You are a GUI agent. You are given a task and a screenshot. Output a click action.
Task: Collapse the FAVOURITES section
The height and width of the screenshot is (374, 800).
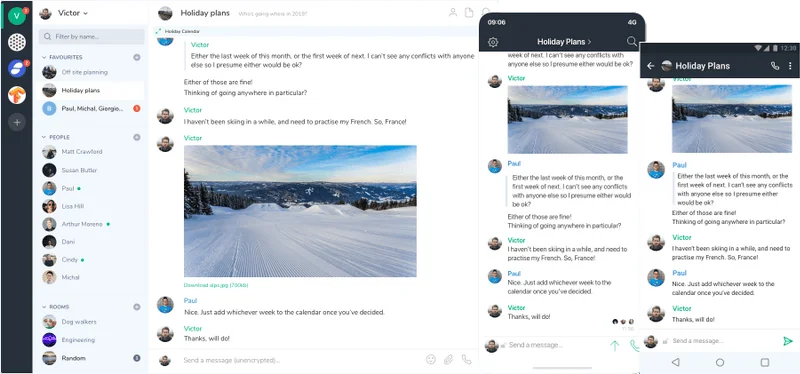(62, 58)
